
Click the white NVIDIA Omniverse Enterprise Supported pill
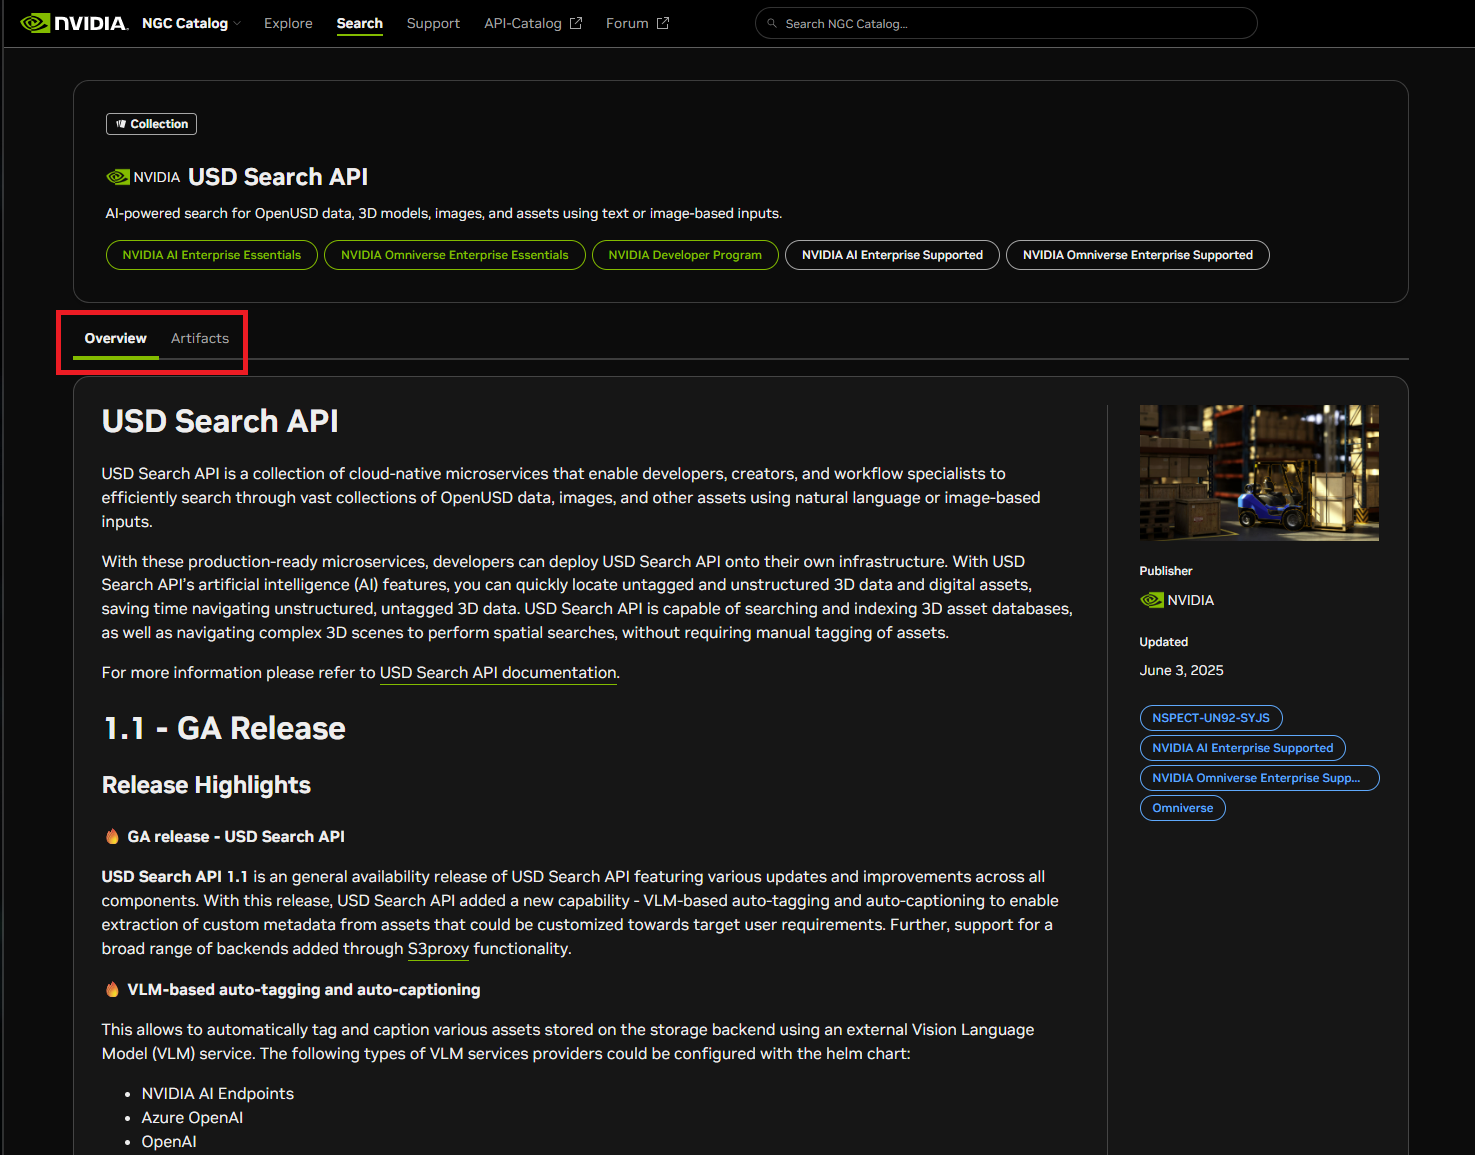click(x=1138, y=255)
